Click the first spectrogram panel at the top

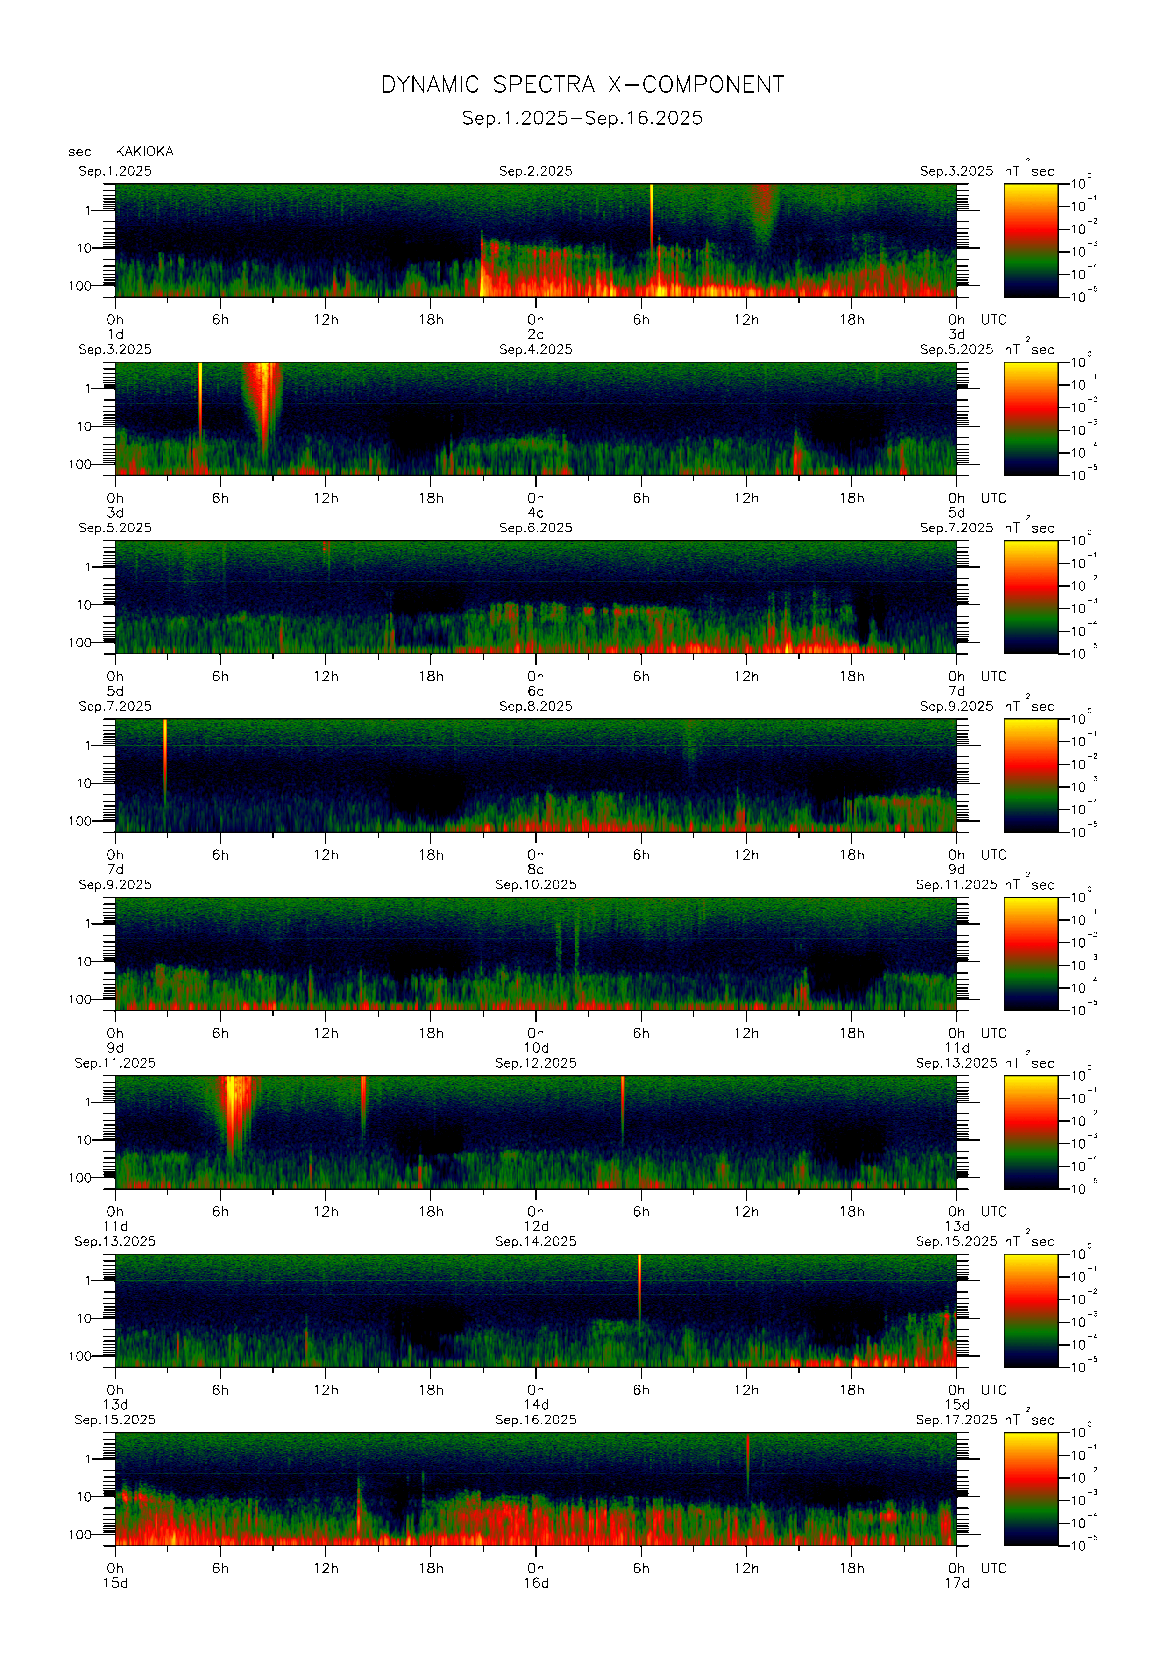point(535,240)
